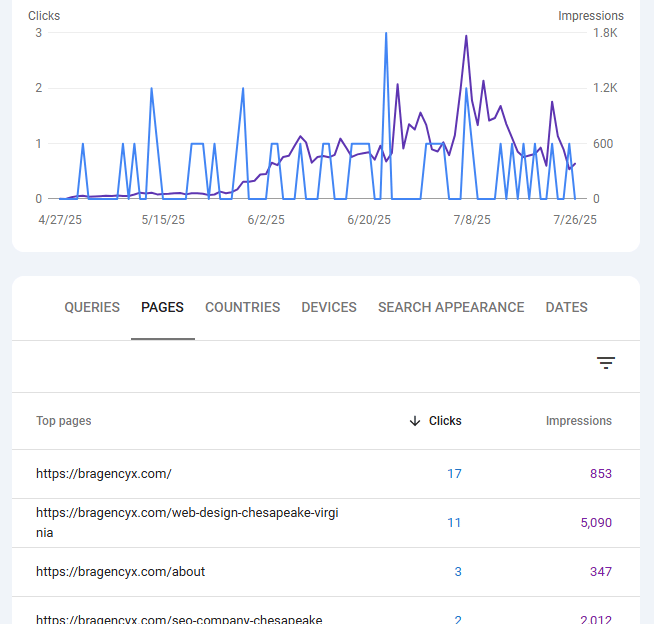Sort table by Impressions column header
The width and height of the screenshot is (654, 624).
[x=579, y=421]
